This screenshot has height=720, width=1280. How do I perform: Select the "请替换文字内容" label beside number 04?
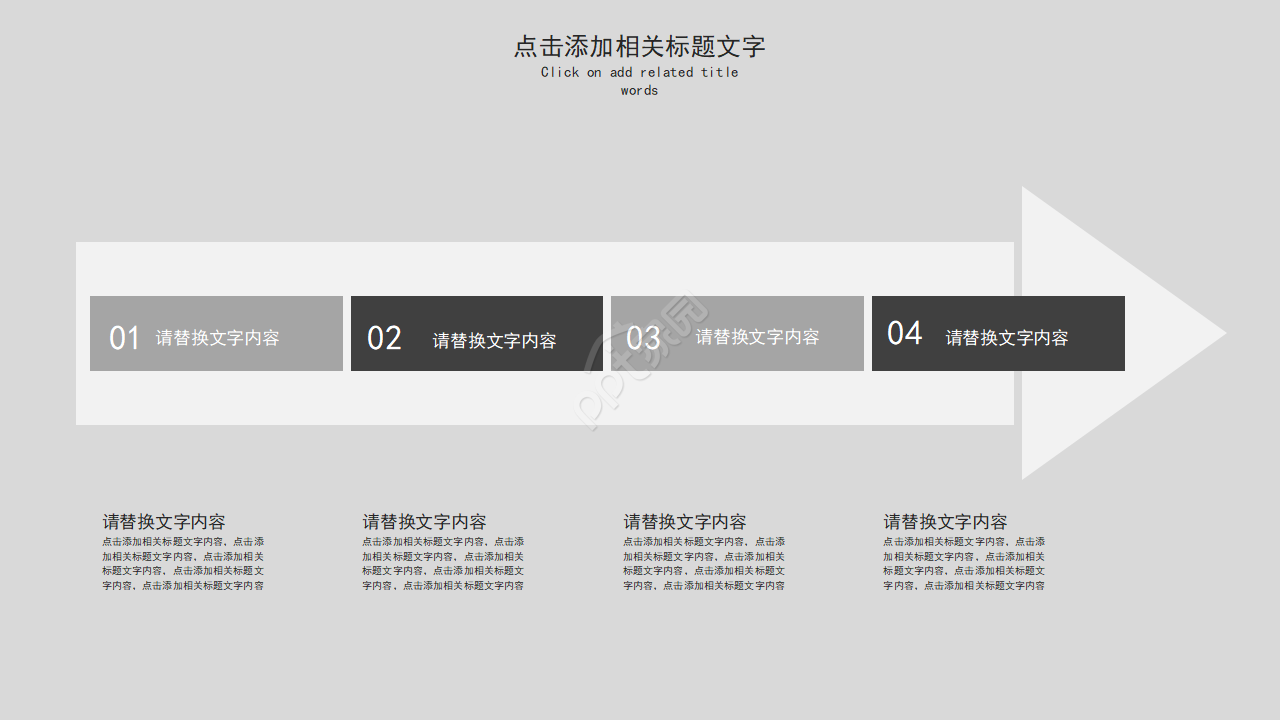tap(1006, 338)
